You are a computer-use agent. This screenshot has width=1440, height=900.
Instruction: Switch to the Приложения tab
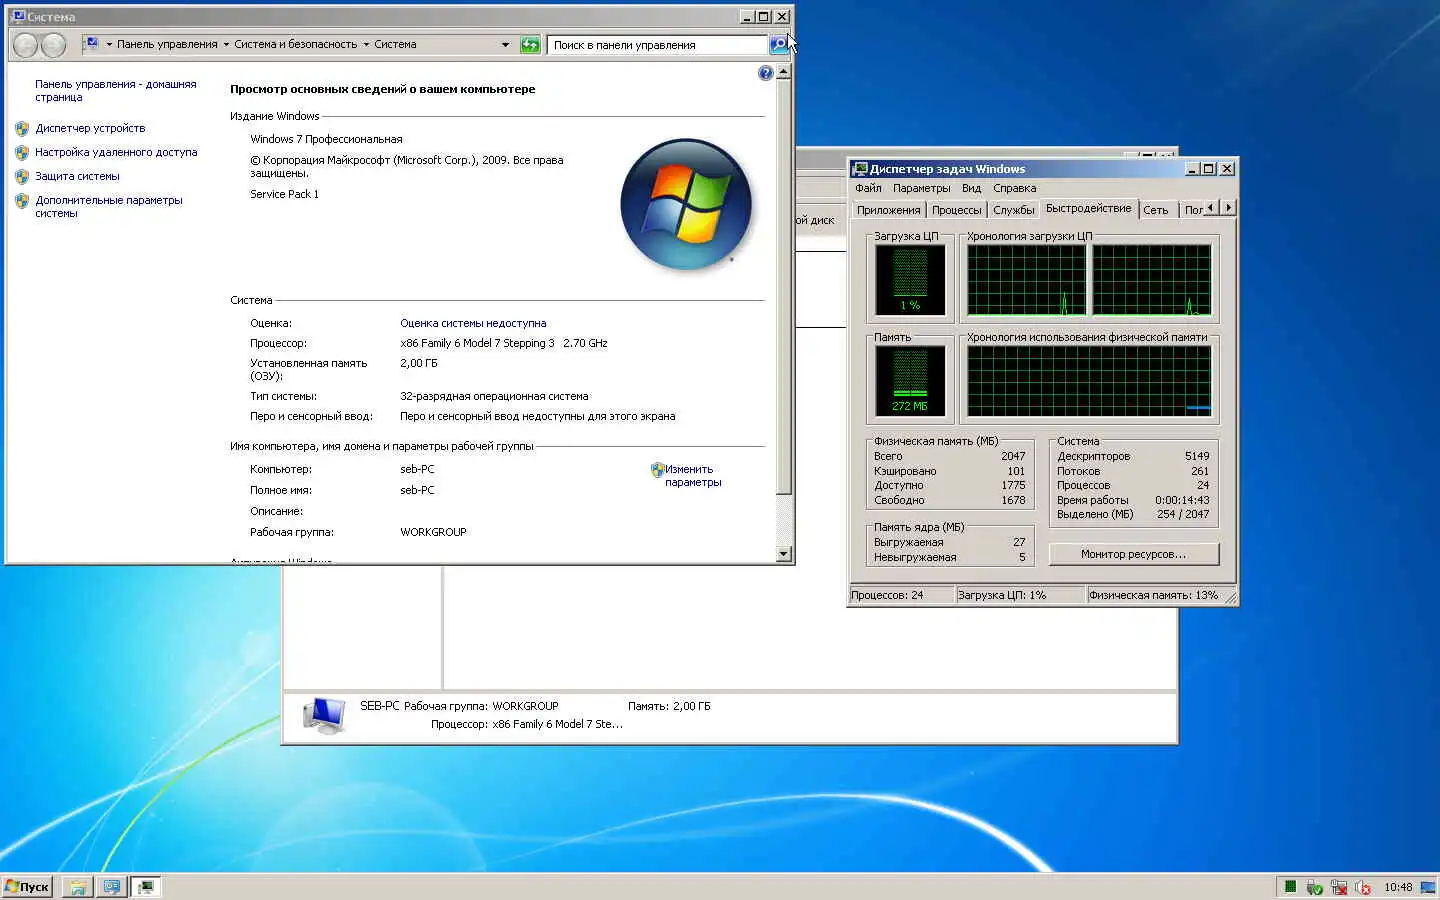[x=888, y=210]
